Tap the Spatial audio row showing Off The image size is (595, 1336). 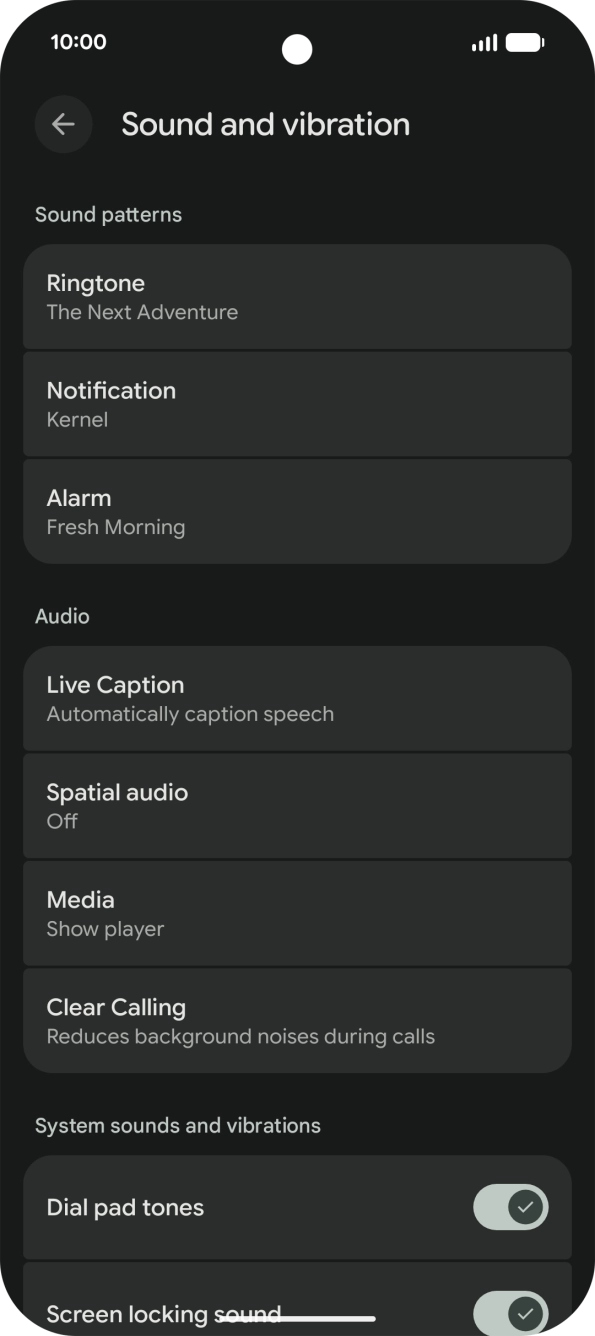(297, 805)
